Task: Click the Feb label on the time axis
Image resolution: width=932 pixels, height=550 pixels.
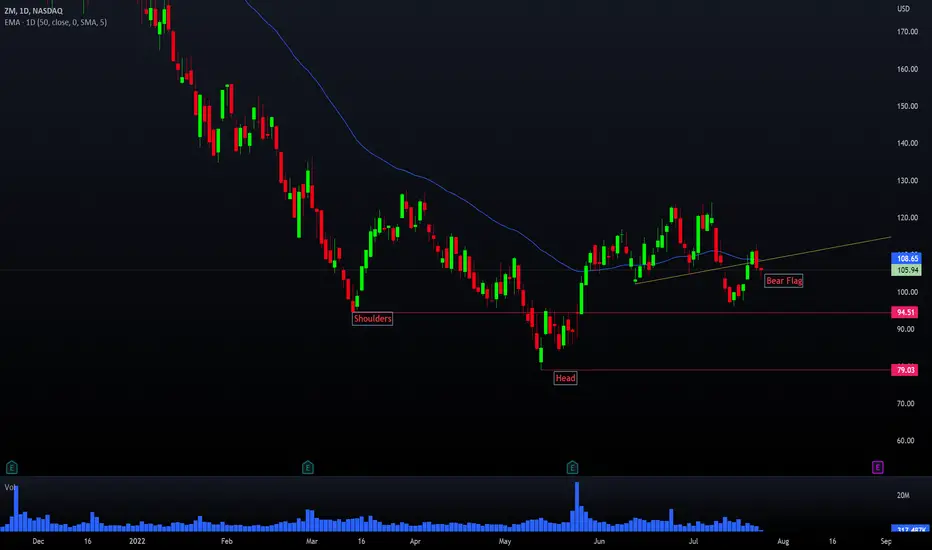Action: coord(226,541)
